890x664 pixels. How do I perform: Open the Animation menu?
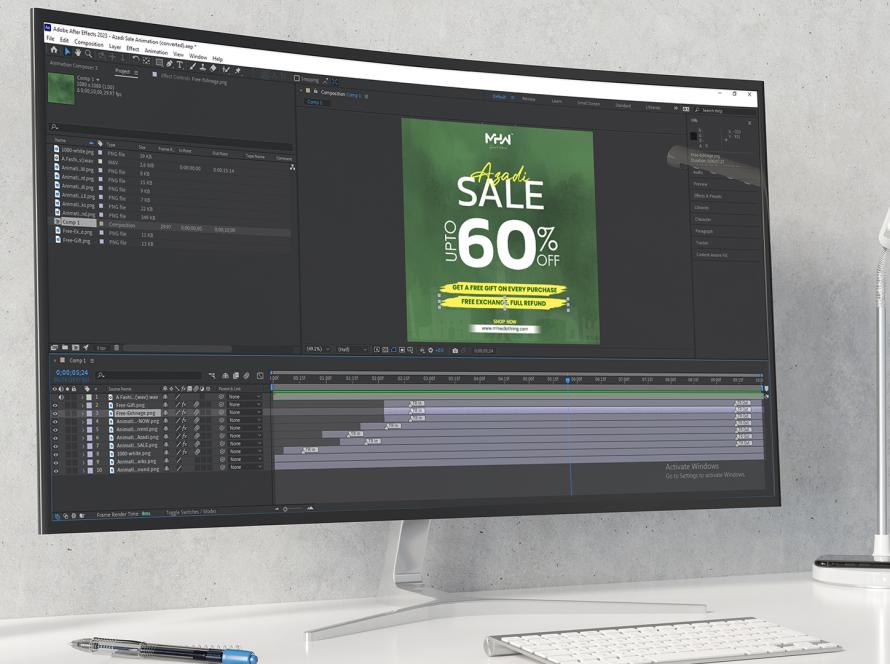point(156,51)
